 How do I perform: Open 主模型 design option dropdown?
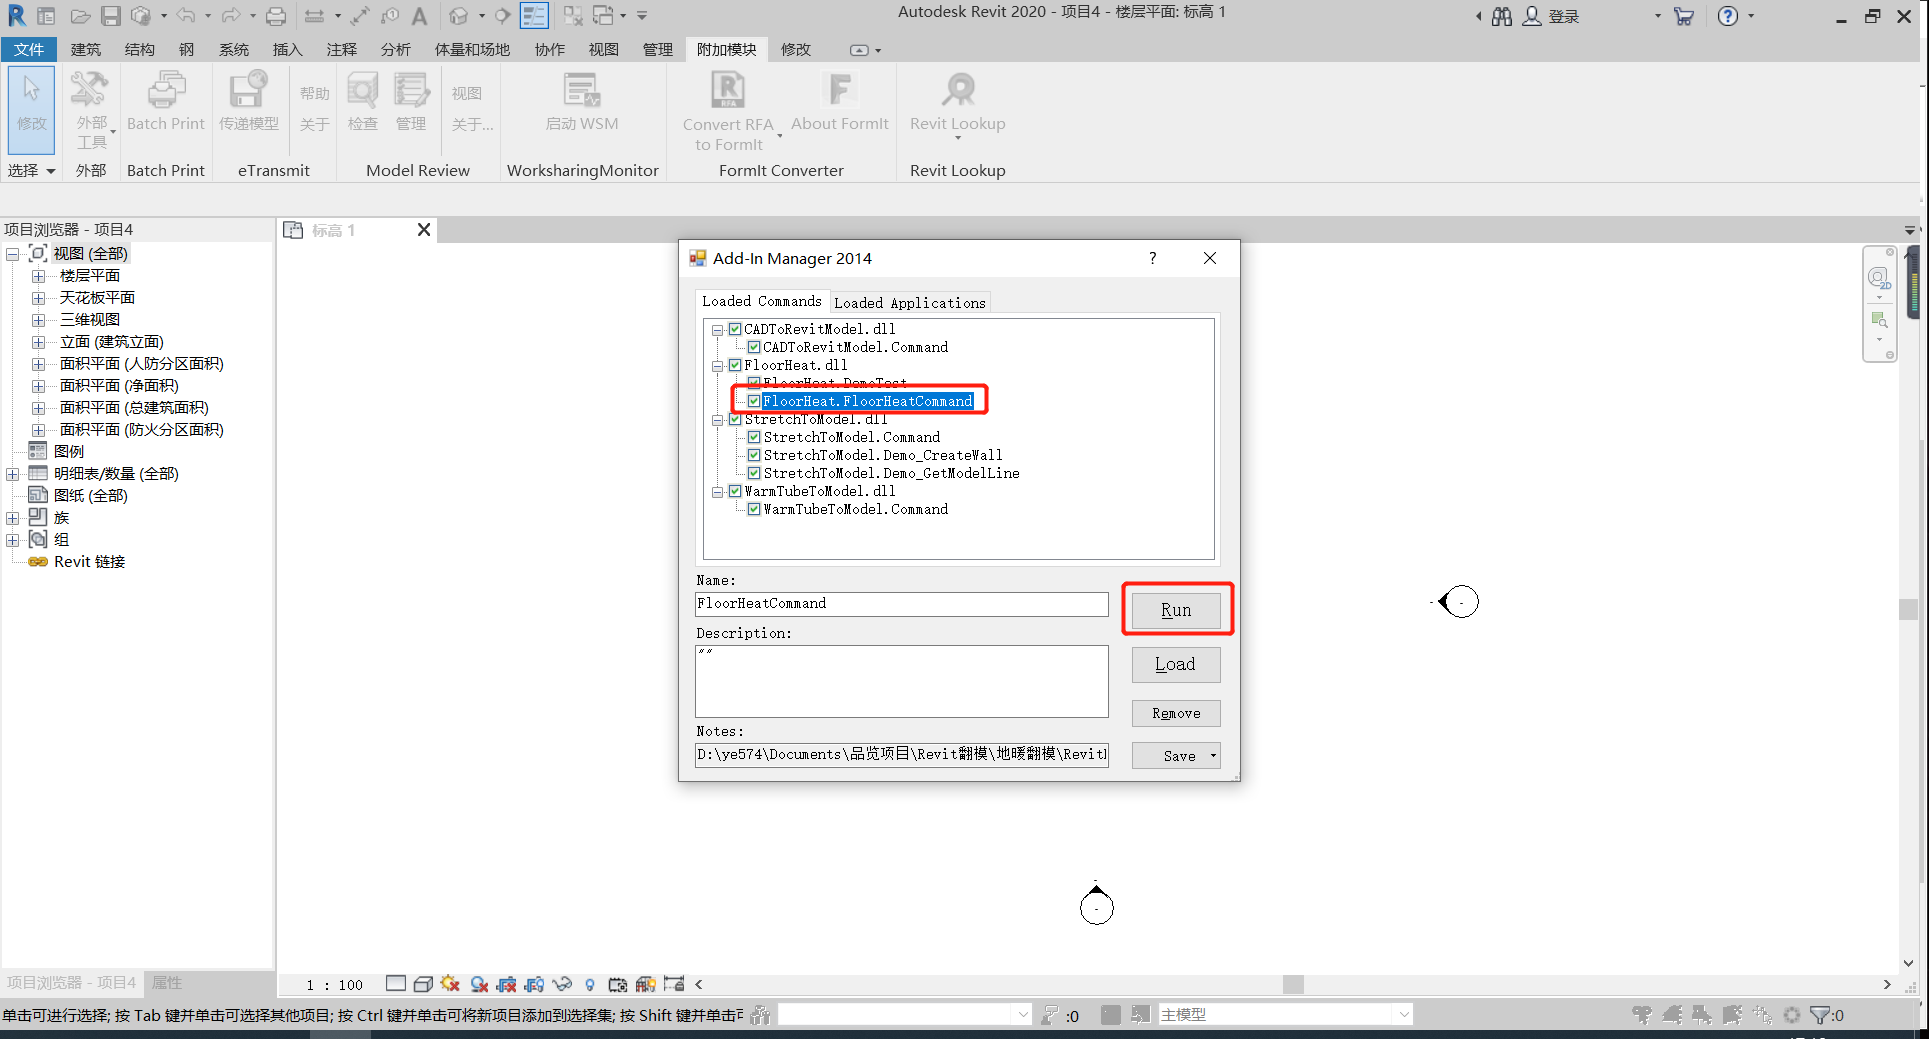[x=1404, y=1015]
